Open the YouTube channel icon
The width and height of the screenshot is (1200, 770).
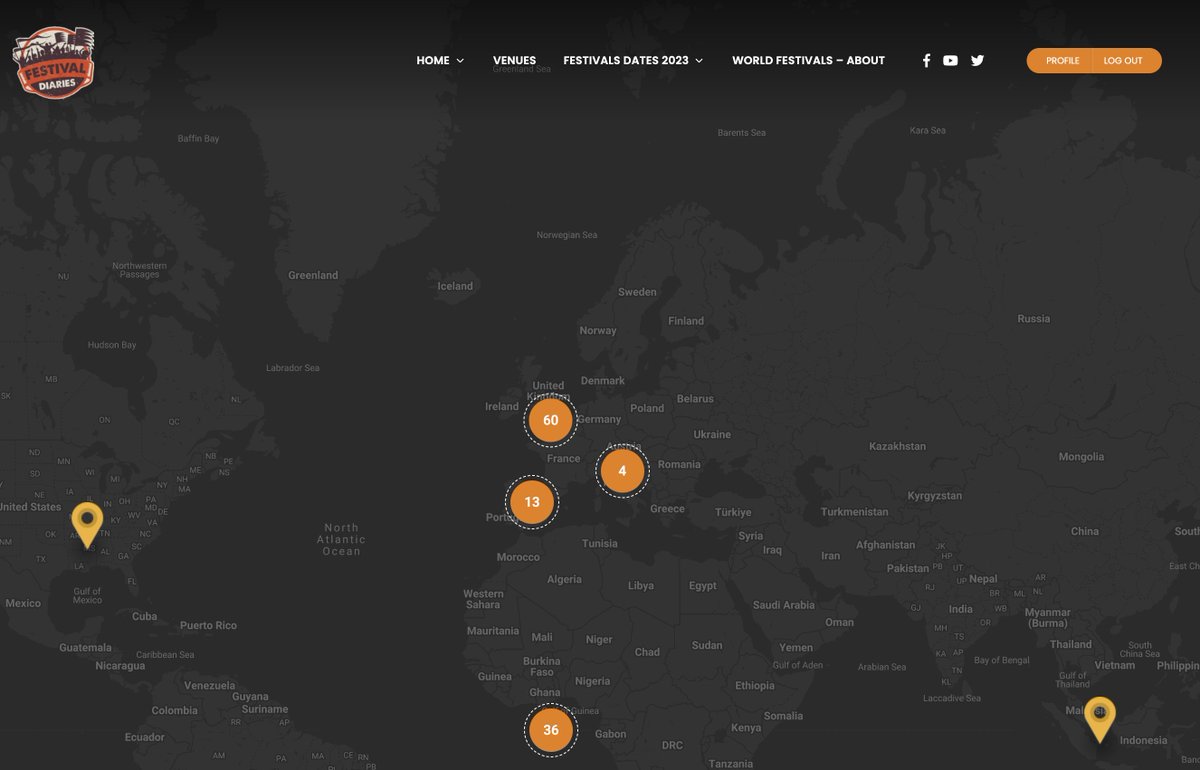(x=950, y=60)
